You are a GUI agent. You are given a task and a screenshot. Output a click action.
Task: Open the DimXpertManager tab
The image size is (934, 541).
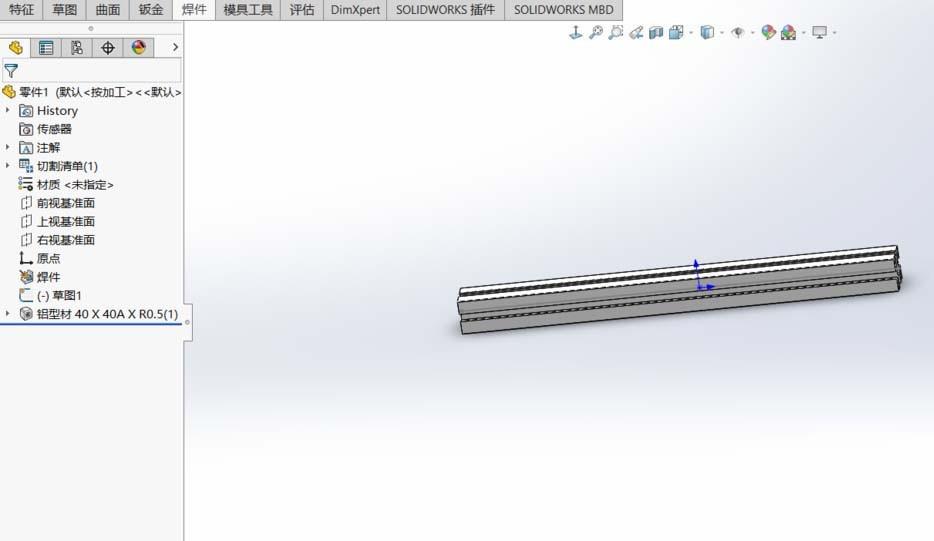(108, 48)
